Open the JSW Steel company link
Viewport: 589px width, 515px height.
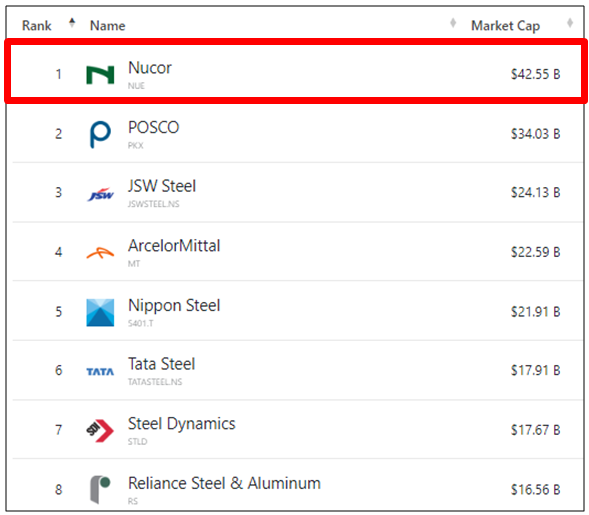click(162, 186)
